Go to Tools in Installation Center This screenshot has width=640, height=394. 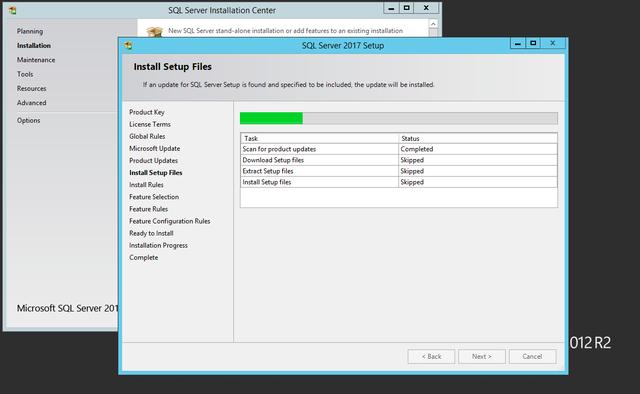click(x=25, y=74)
